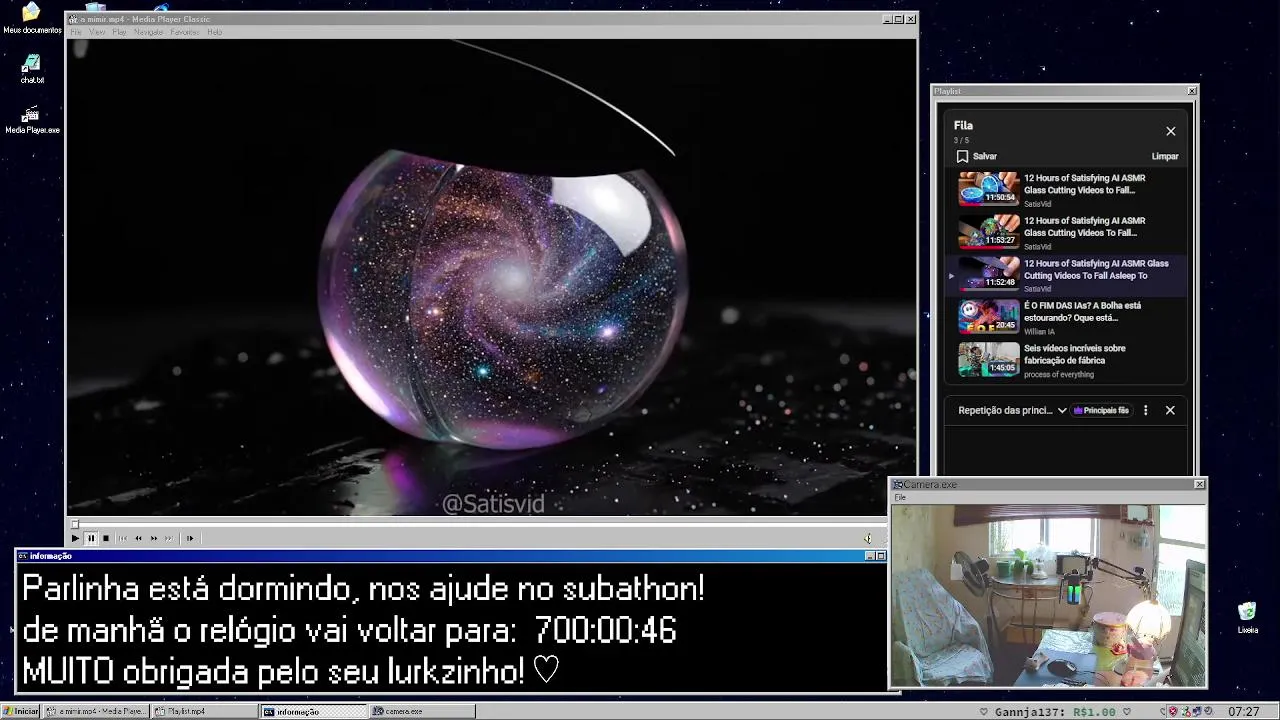The image size is (1280, 720).
Task: Expand the Repetição das princi... dropdown chevron
Action: 1062,410
